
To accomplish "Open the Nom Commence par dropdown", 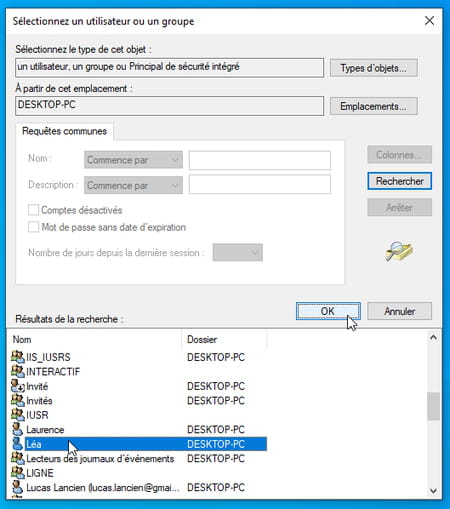I will [x=133, y=160].
